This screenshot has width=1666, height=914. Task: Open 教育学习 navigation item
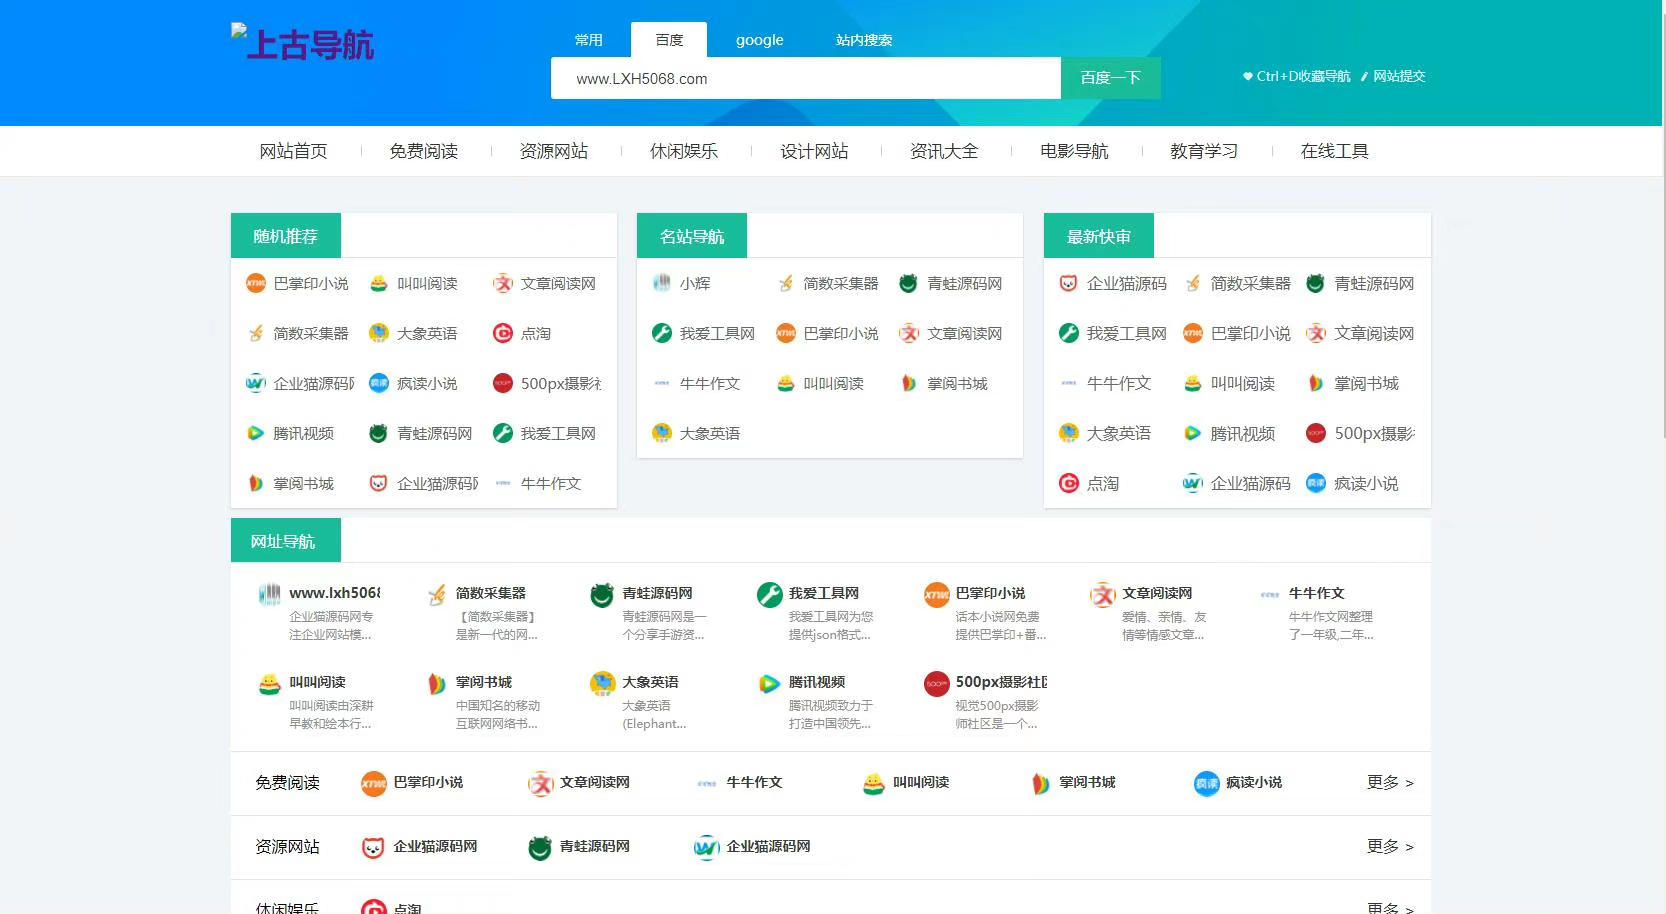point(1204,151)
